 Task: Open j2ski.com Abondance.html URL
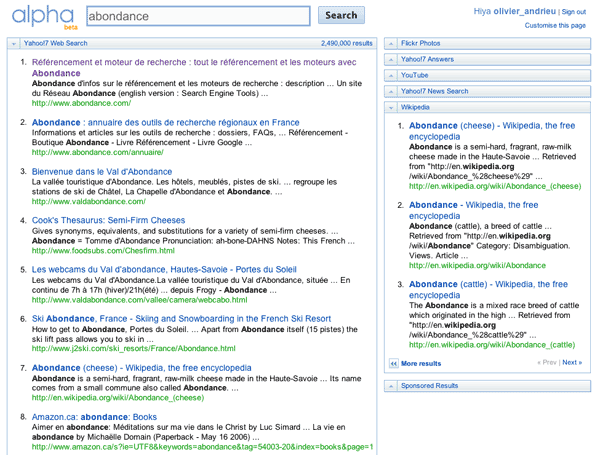tap(134, 348)
